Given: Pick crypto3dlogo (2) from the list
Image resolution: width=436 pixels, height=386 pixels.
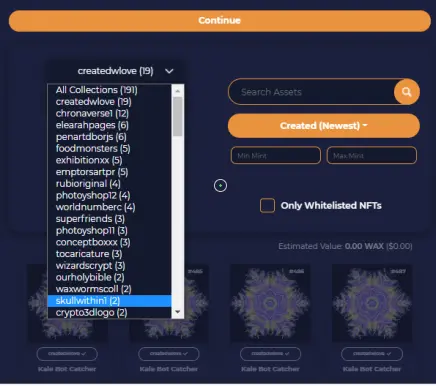Looking at the screenshot, I should pos(109,312).
